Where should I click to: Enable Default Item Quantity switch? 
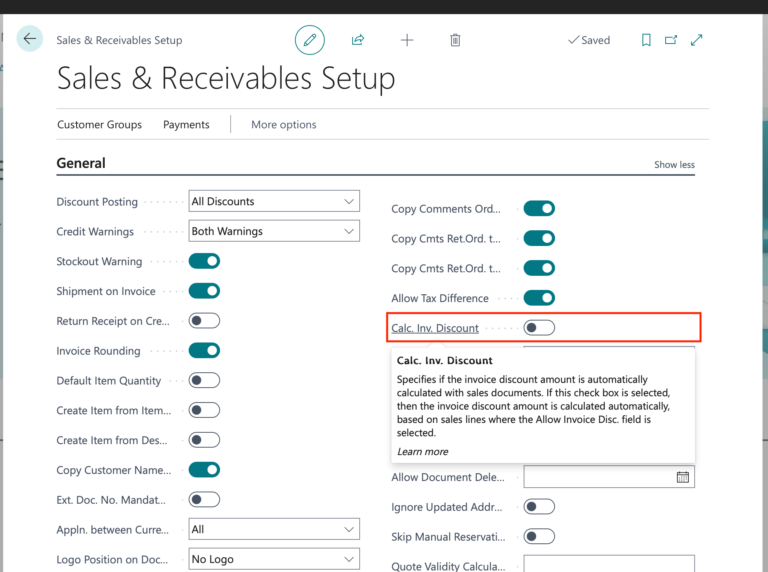click(204, 381)
